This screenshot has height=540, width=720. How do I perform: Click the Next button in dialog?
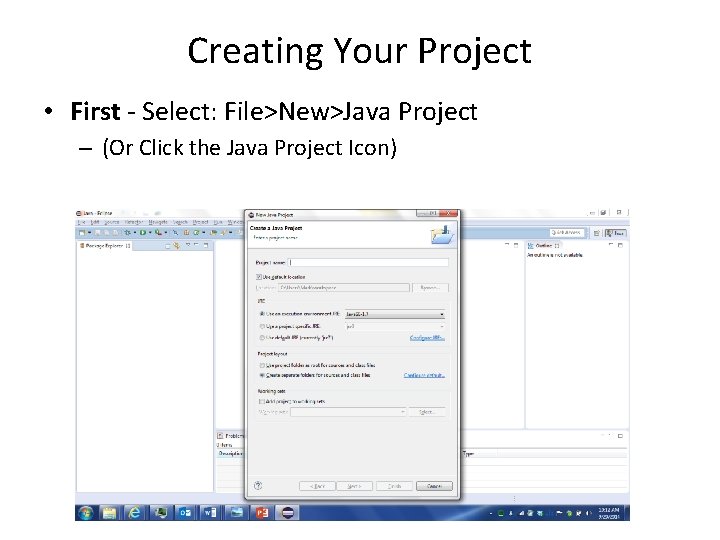pyautogui.click(x=354, y=486)
